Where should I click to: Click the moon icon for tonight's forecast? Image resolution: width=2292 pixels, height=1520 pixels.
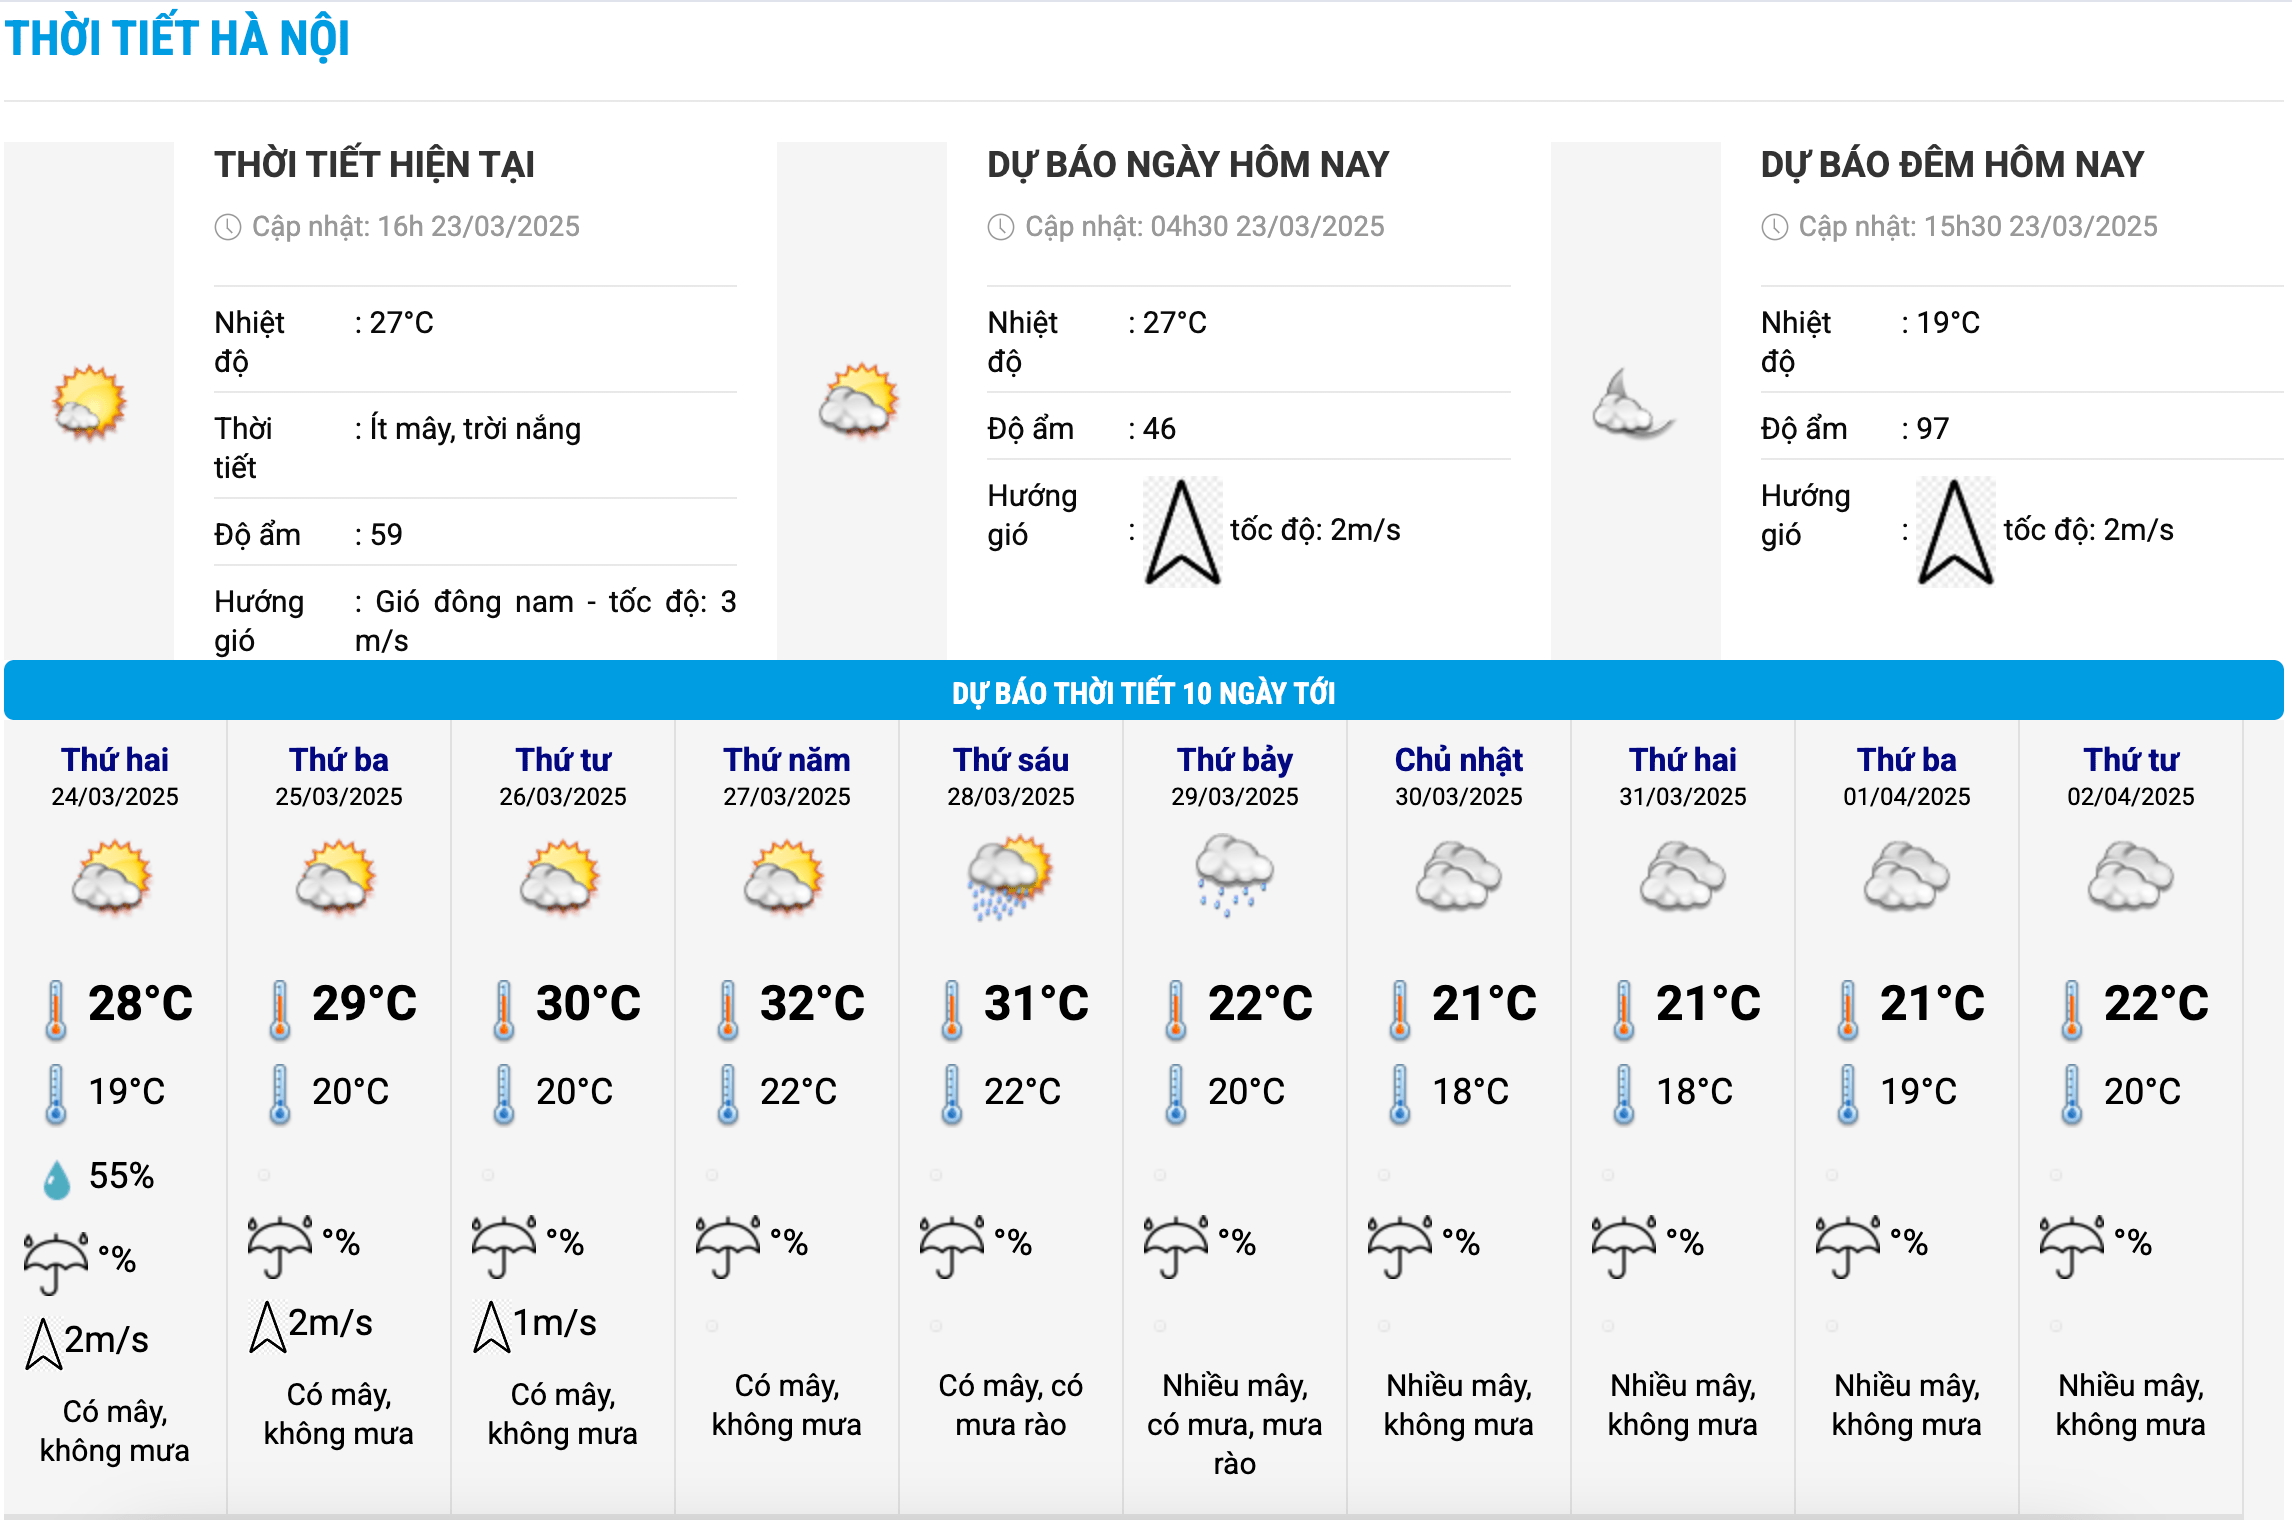[1632, 405]
